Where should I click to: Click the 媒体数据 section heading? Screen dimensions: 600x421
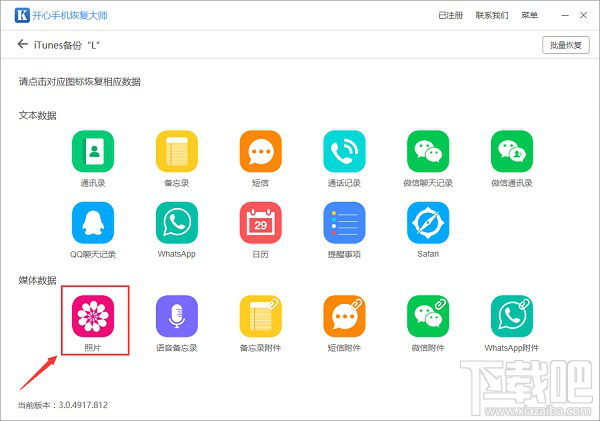(38, 281)
